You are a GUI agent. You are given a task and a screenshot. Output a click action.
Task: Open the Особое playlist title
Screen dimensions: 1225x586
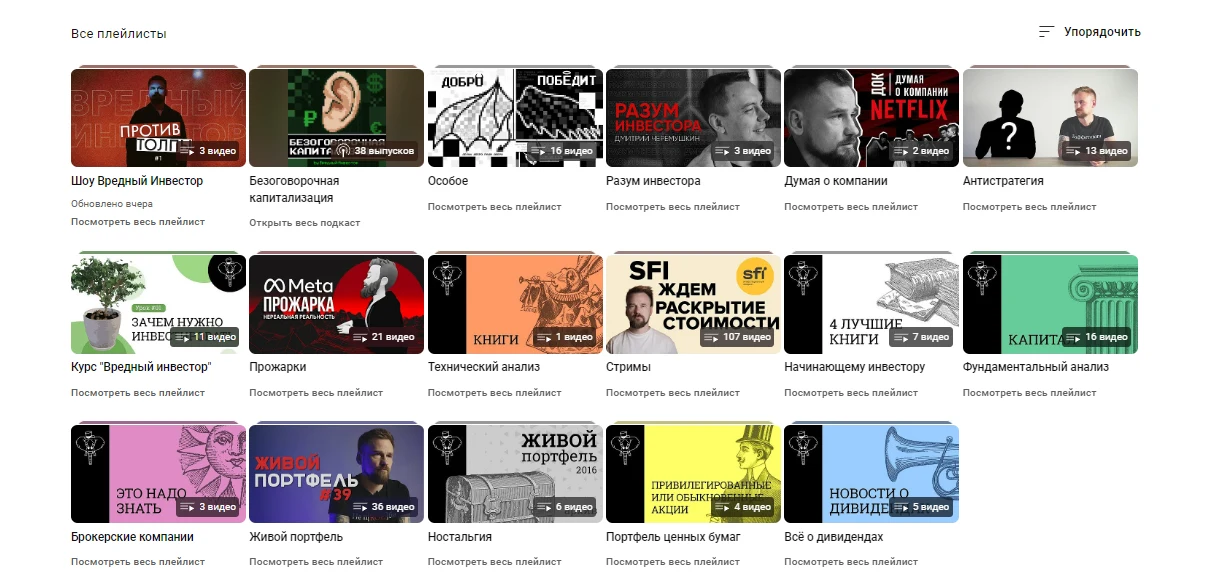tap(448, 181)
